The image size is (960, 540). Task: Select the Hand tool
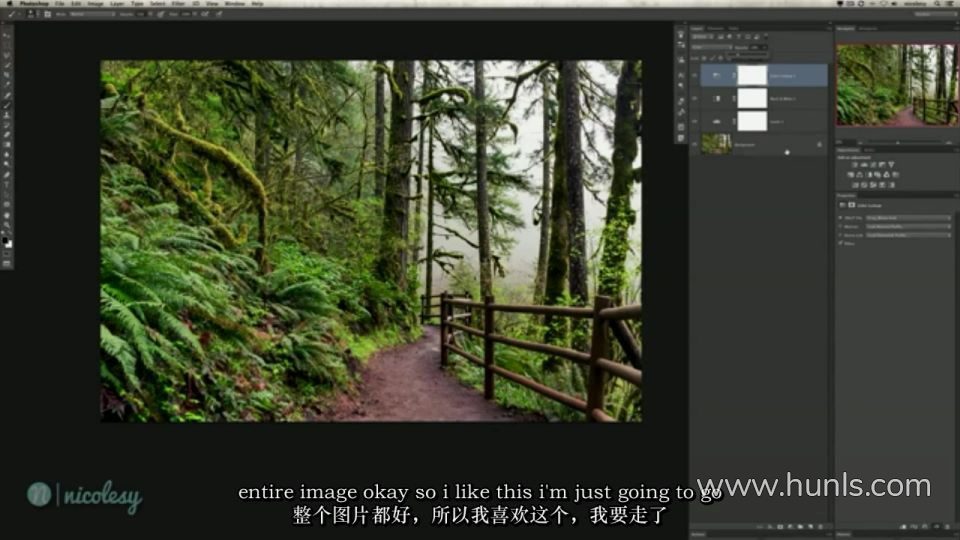point(7,215)
